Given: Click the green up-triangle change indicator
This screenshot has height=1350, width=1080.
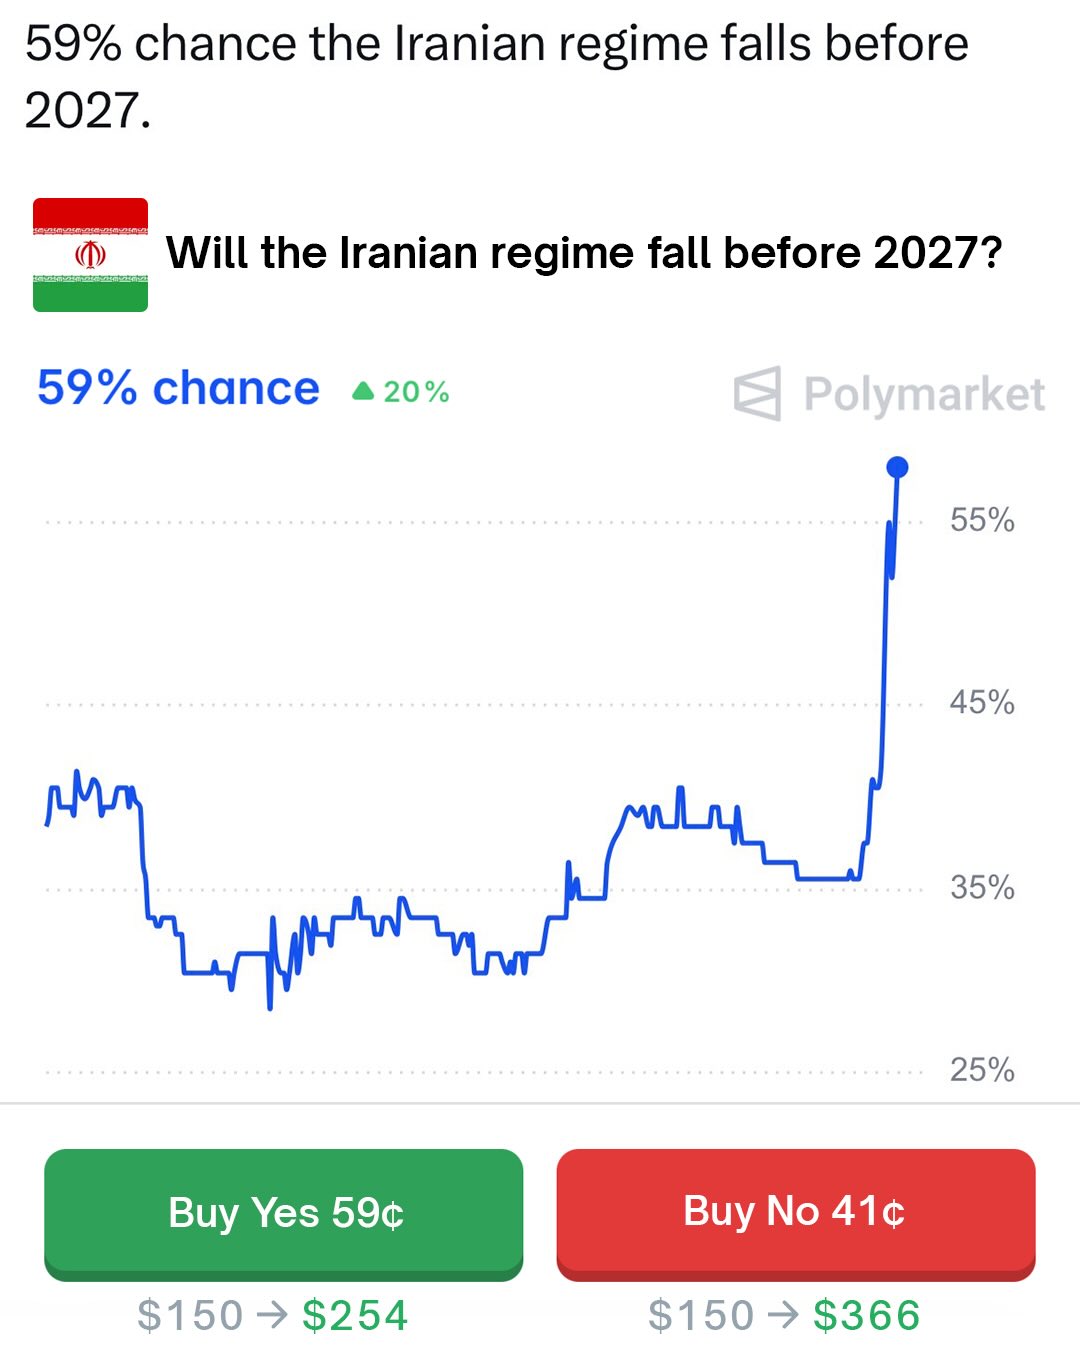Looking at the screenshot, I should click(363, 391).
